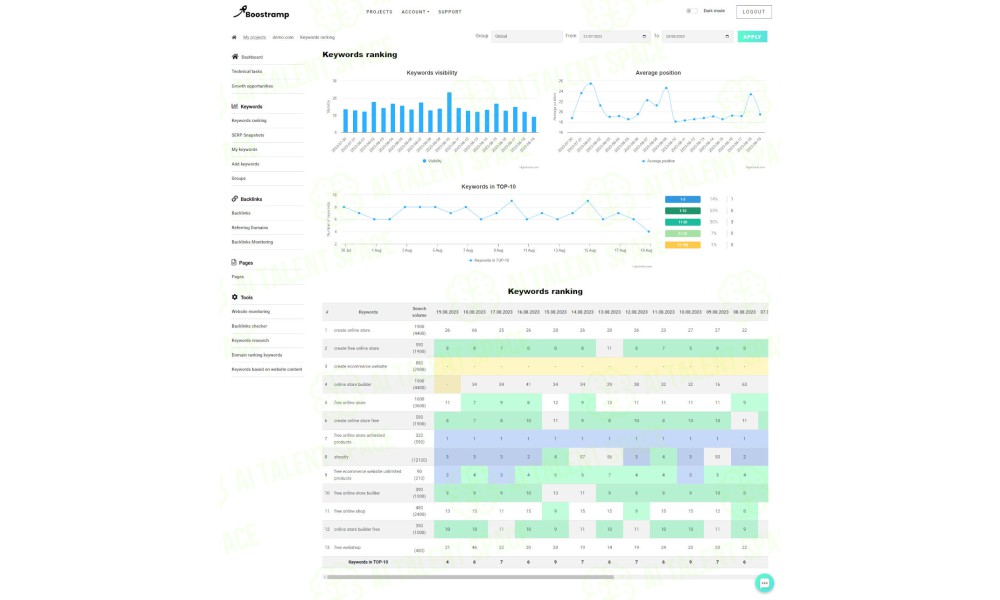This screenshot has width=1000, height=600.
Task: Click the Pages document icon in the sidebar
Action: pyautogui.click(x=234, y=262)
